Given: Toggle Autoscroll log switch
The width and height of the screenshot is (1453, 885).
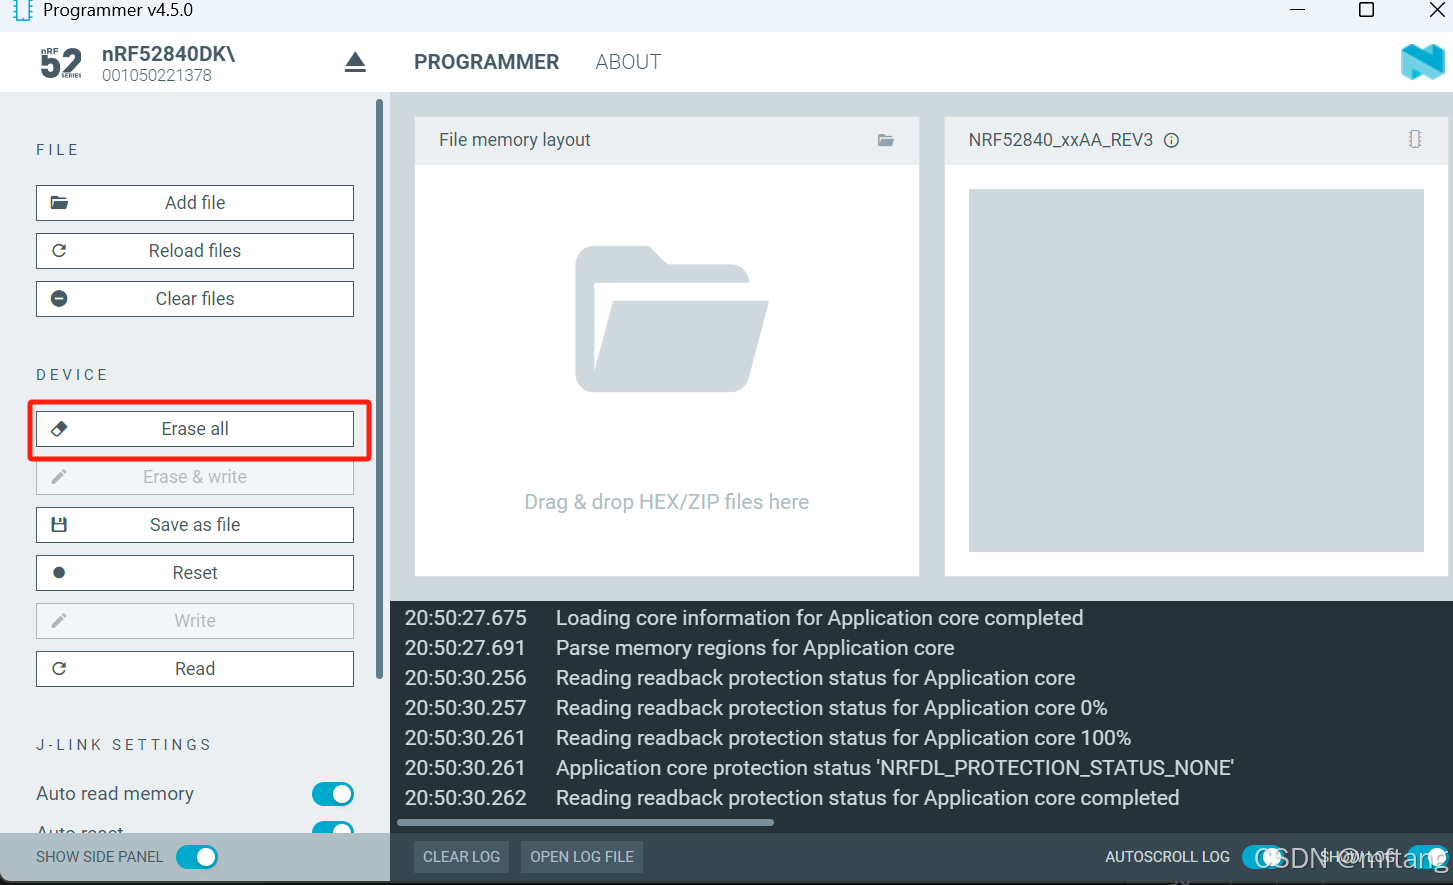Looking at the screenshot, I should (x=1262, y=857).
